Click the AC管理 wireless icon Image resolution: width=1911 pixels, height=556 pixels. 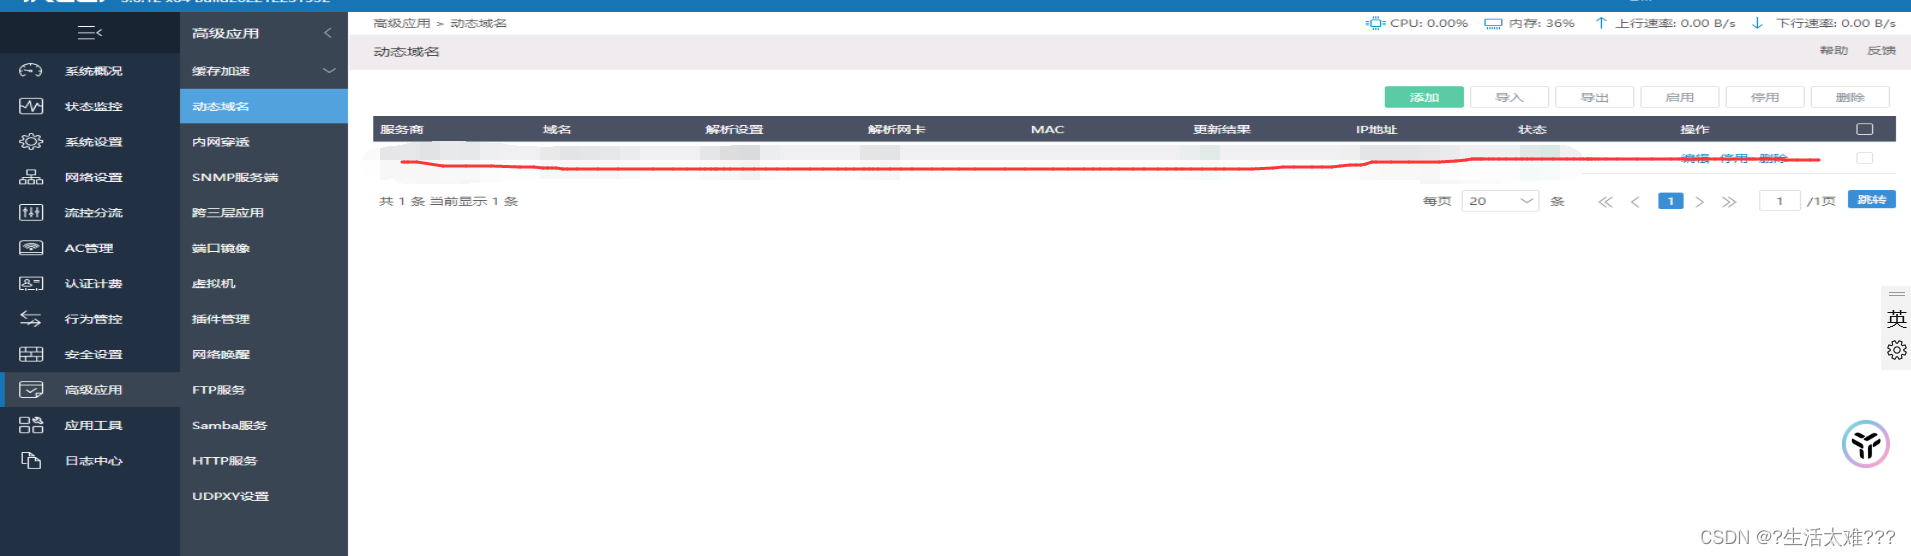tap(31, 247)
